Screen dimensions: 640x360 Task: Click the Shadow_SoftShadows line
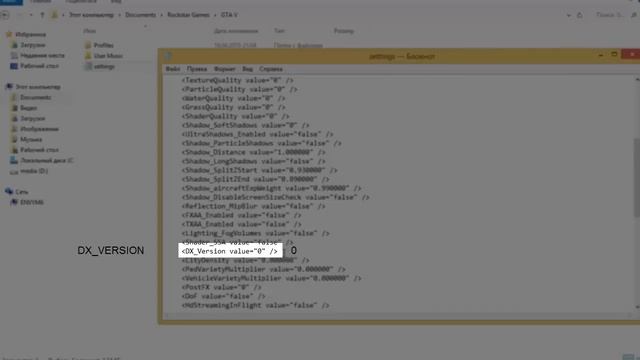tap(245, 125)
